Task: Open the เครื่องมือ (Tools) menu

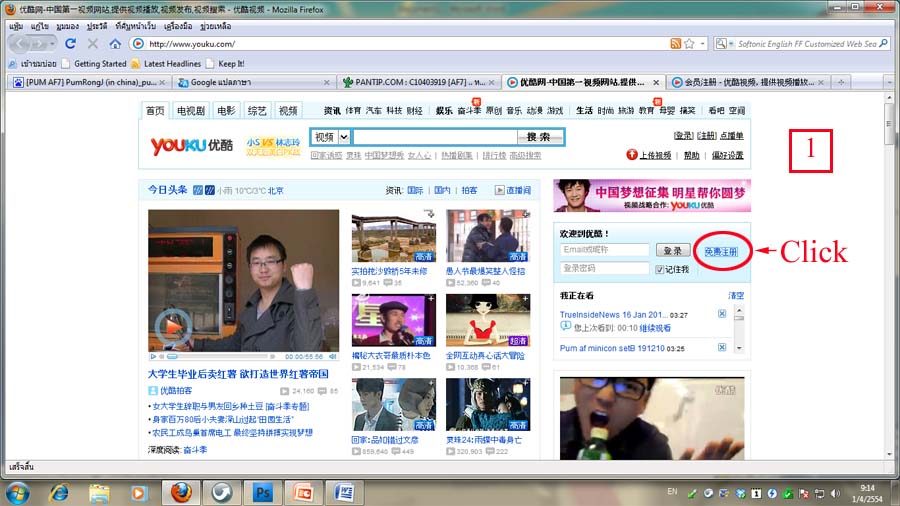Action: point(178,26)
